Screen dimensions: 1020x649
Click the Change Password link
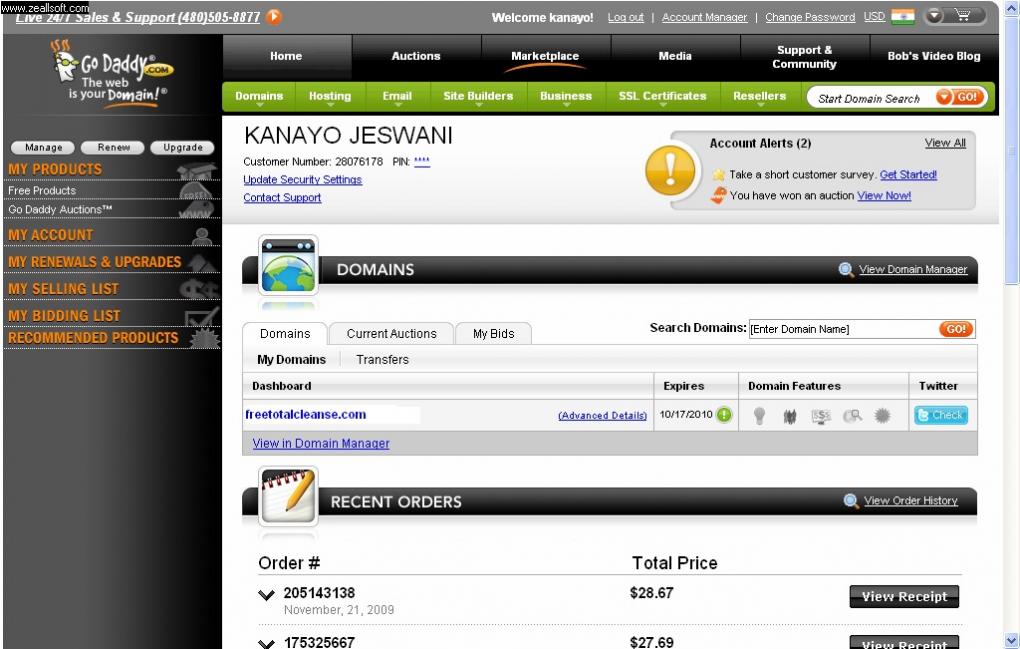[x=810, y=18]
